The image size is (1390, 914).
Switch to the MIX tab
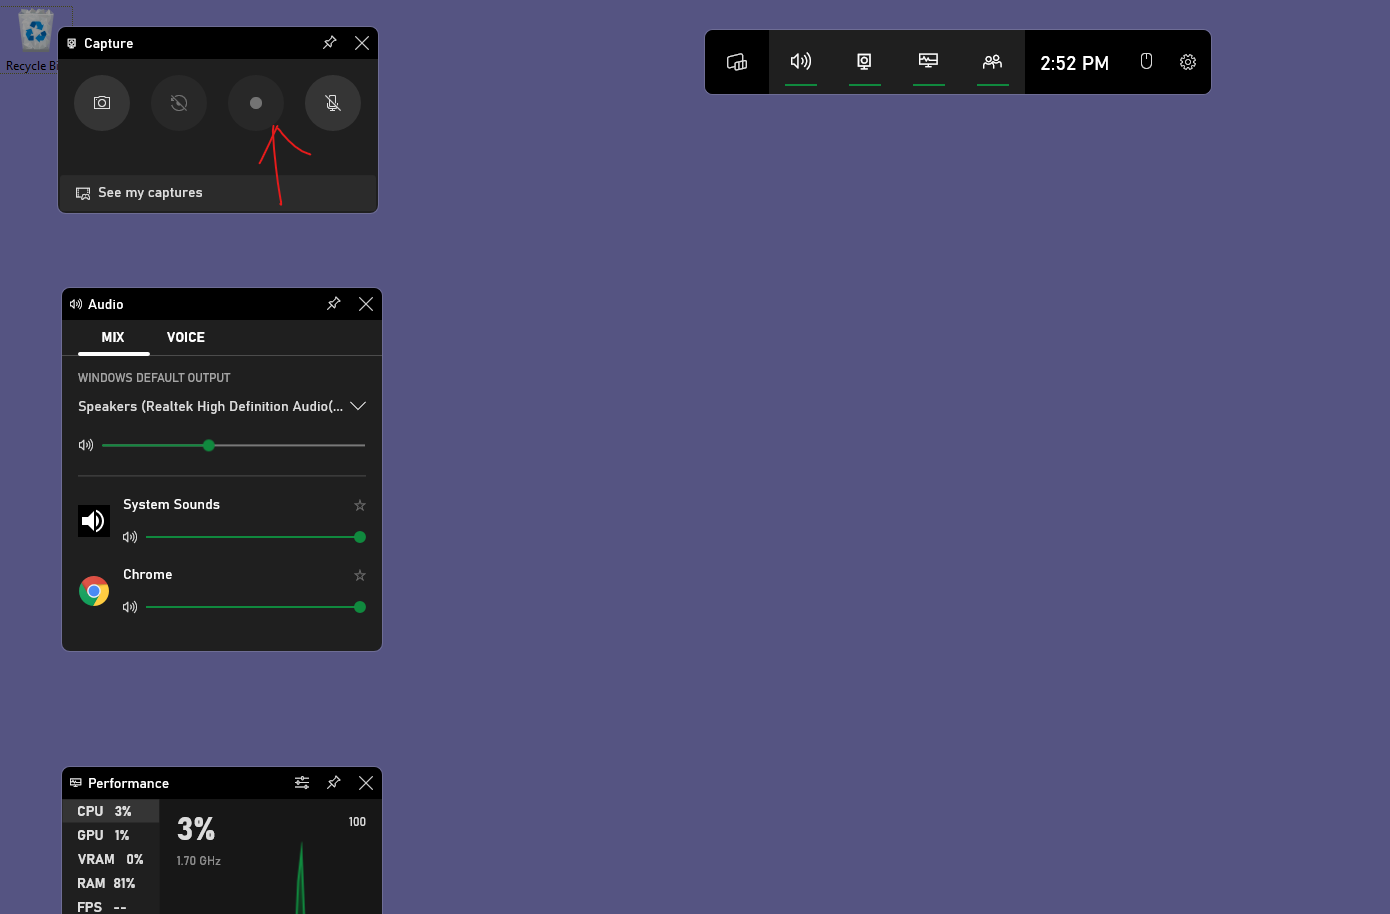click(x=113, y=338)
